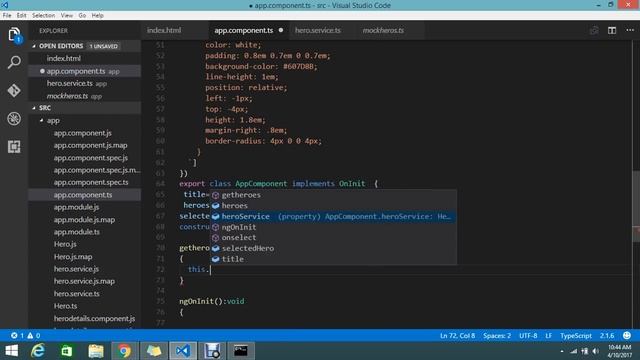640x360 pixels.
Task: Click the LF end-of-line setting
Action: [x=549, y=336]
